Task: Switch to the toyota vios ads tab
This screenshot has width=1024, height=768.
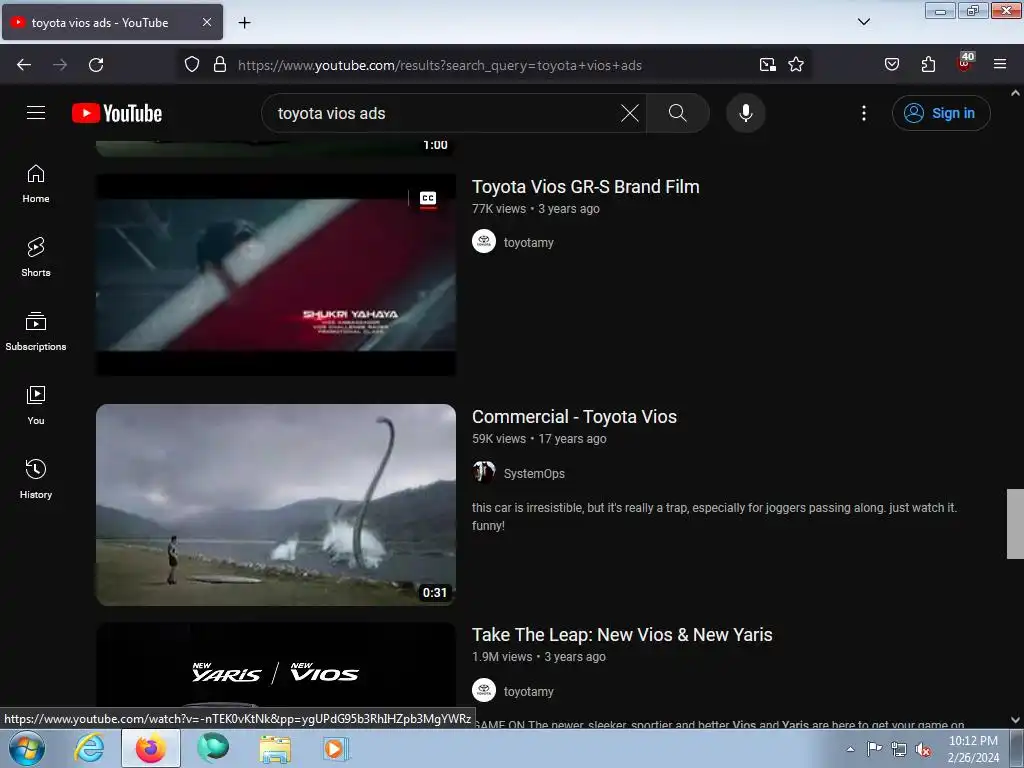Action: coord(112,23)
